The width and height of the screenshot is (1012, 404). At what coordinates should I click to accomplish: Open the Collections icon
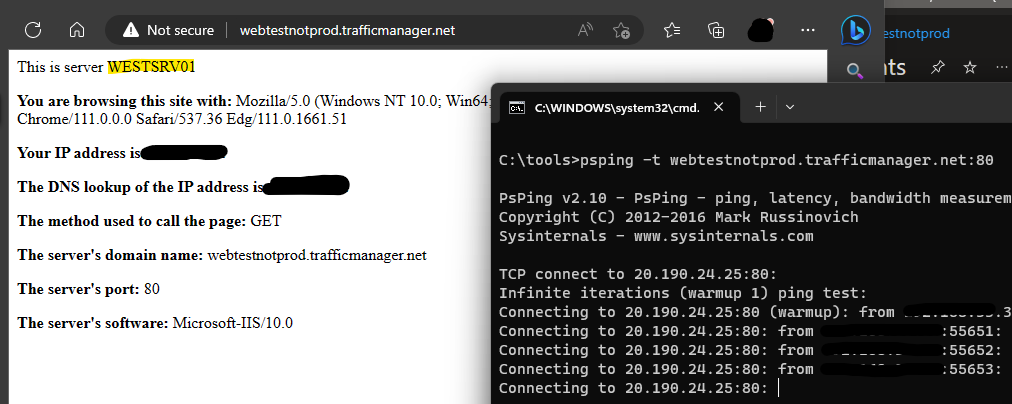716,30
